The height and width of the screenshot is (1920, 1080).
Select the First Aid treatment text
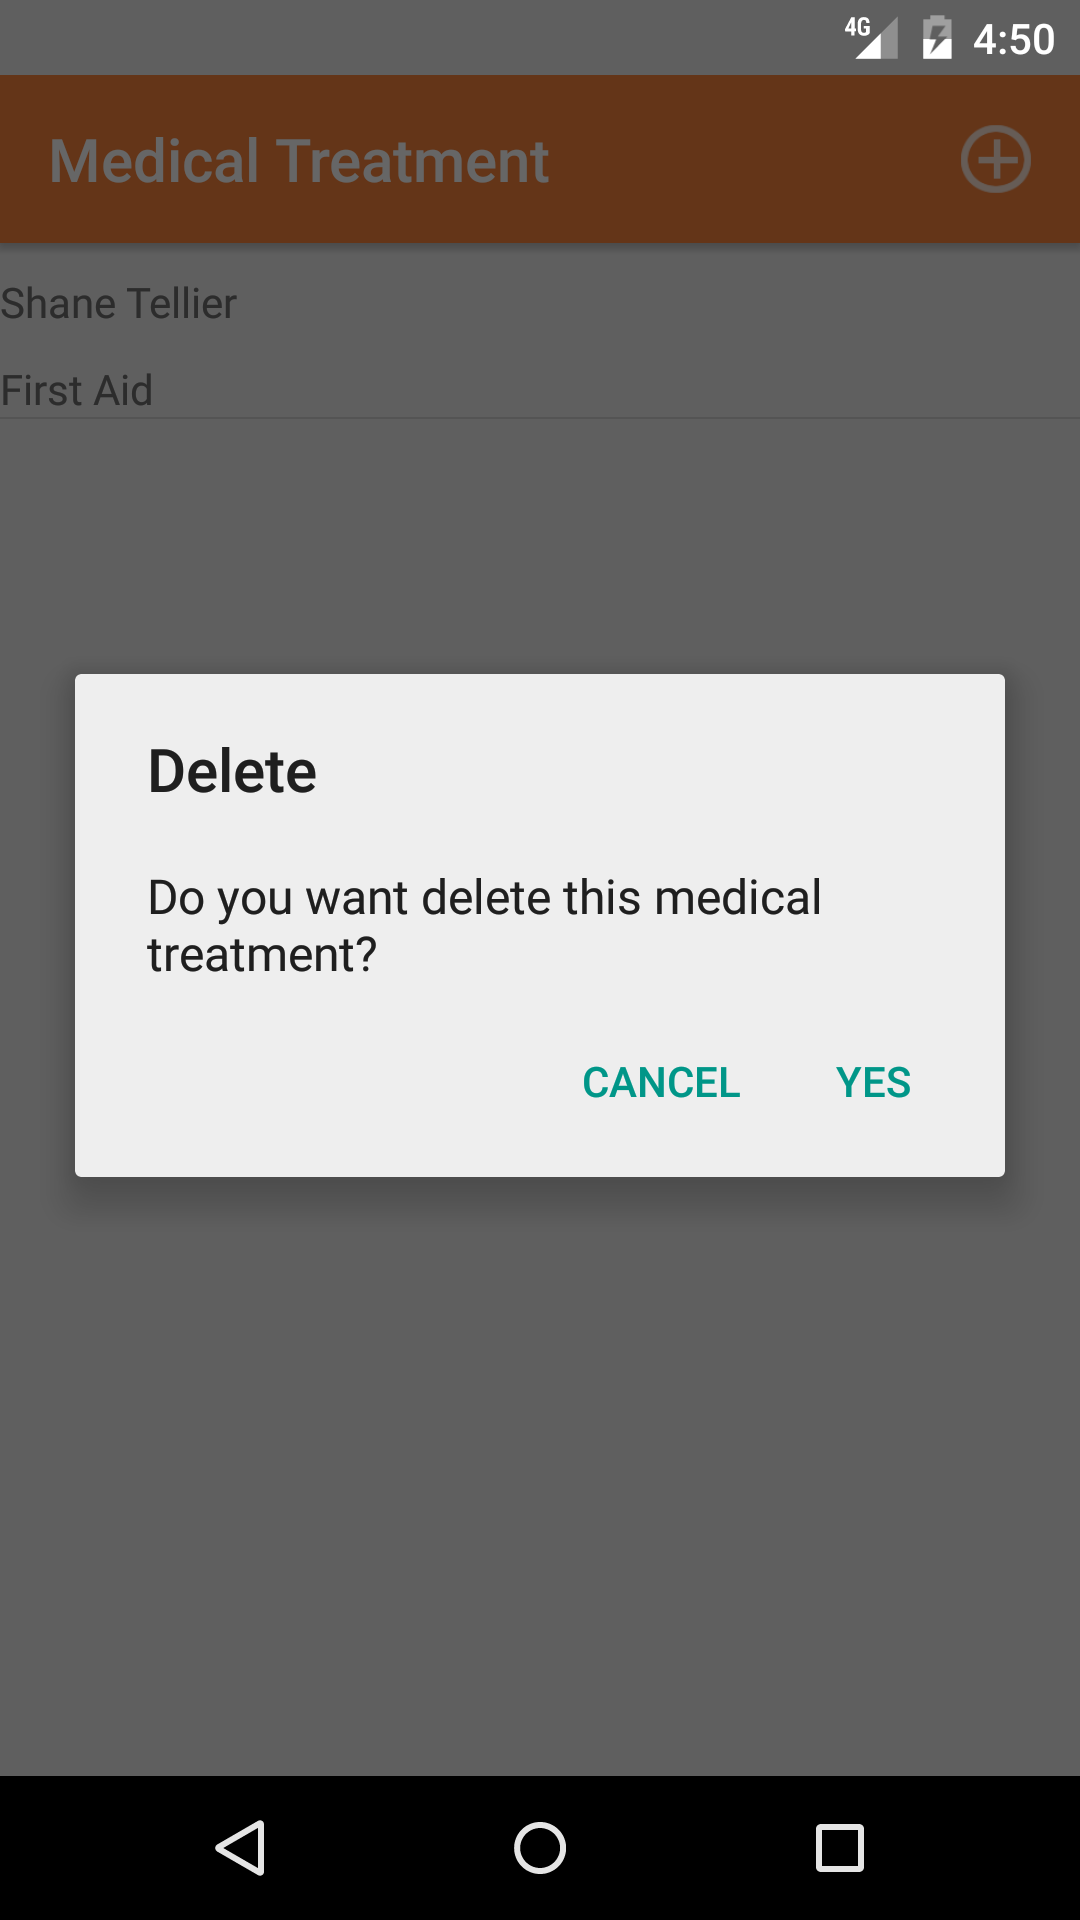[x=76, y=390]
